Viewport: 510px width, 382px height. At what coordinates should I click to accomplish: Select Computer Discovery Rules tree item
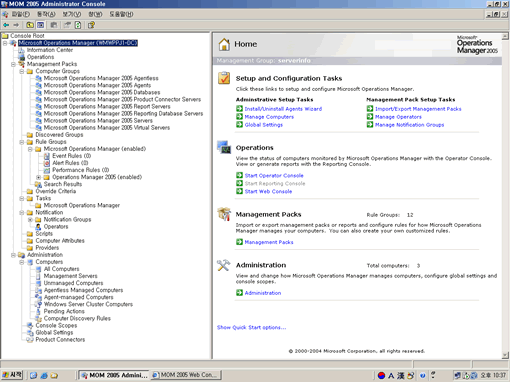[77, 318]
